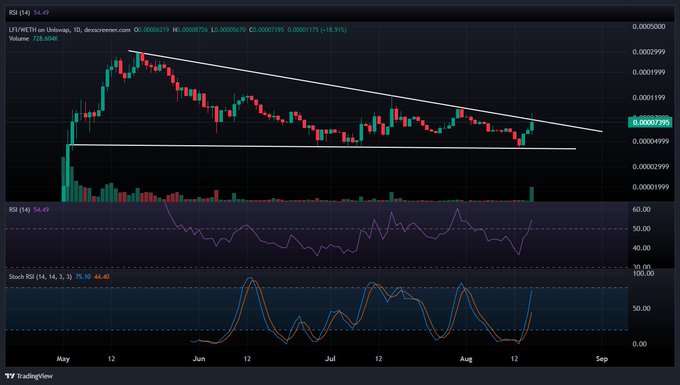Click the Stoch RSI value 44.40
Image resolution: width=680 pixels, height=385 pixels.
(101, 277)
